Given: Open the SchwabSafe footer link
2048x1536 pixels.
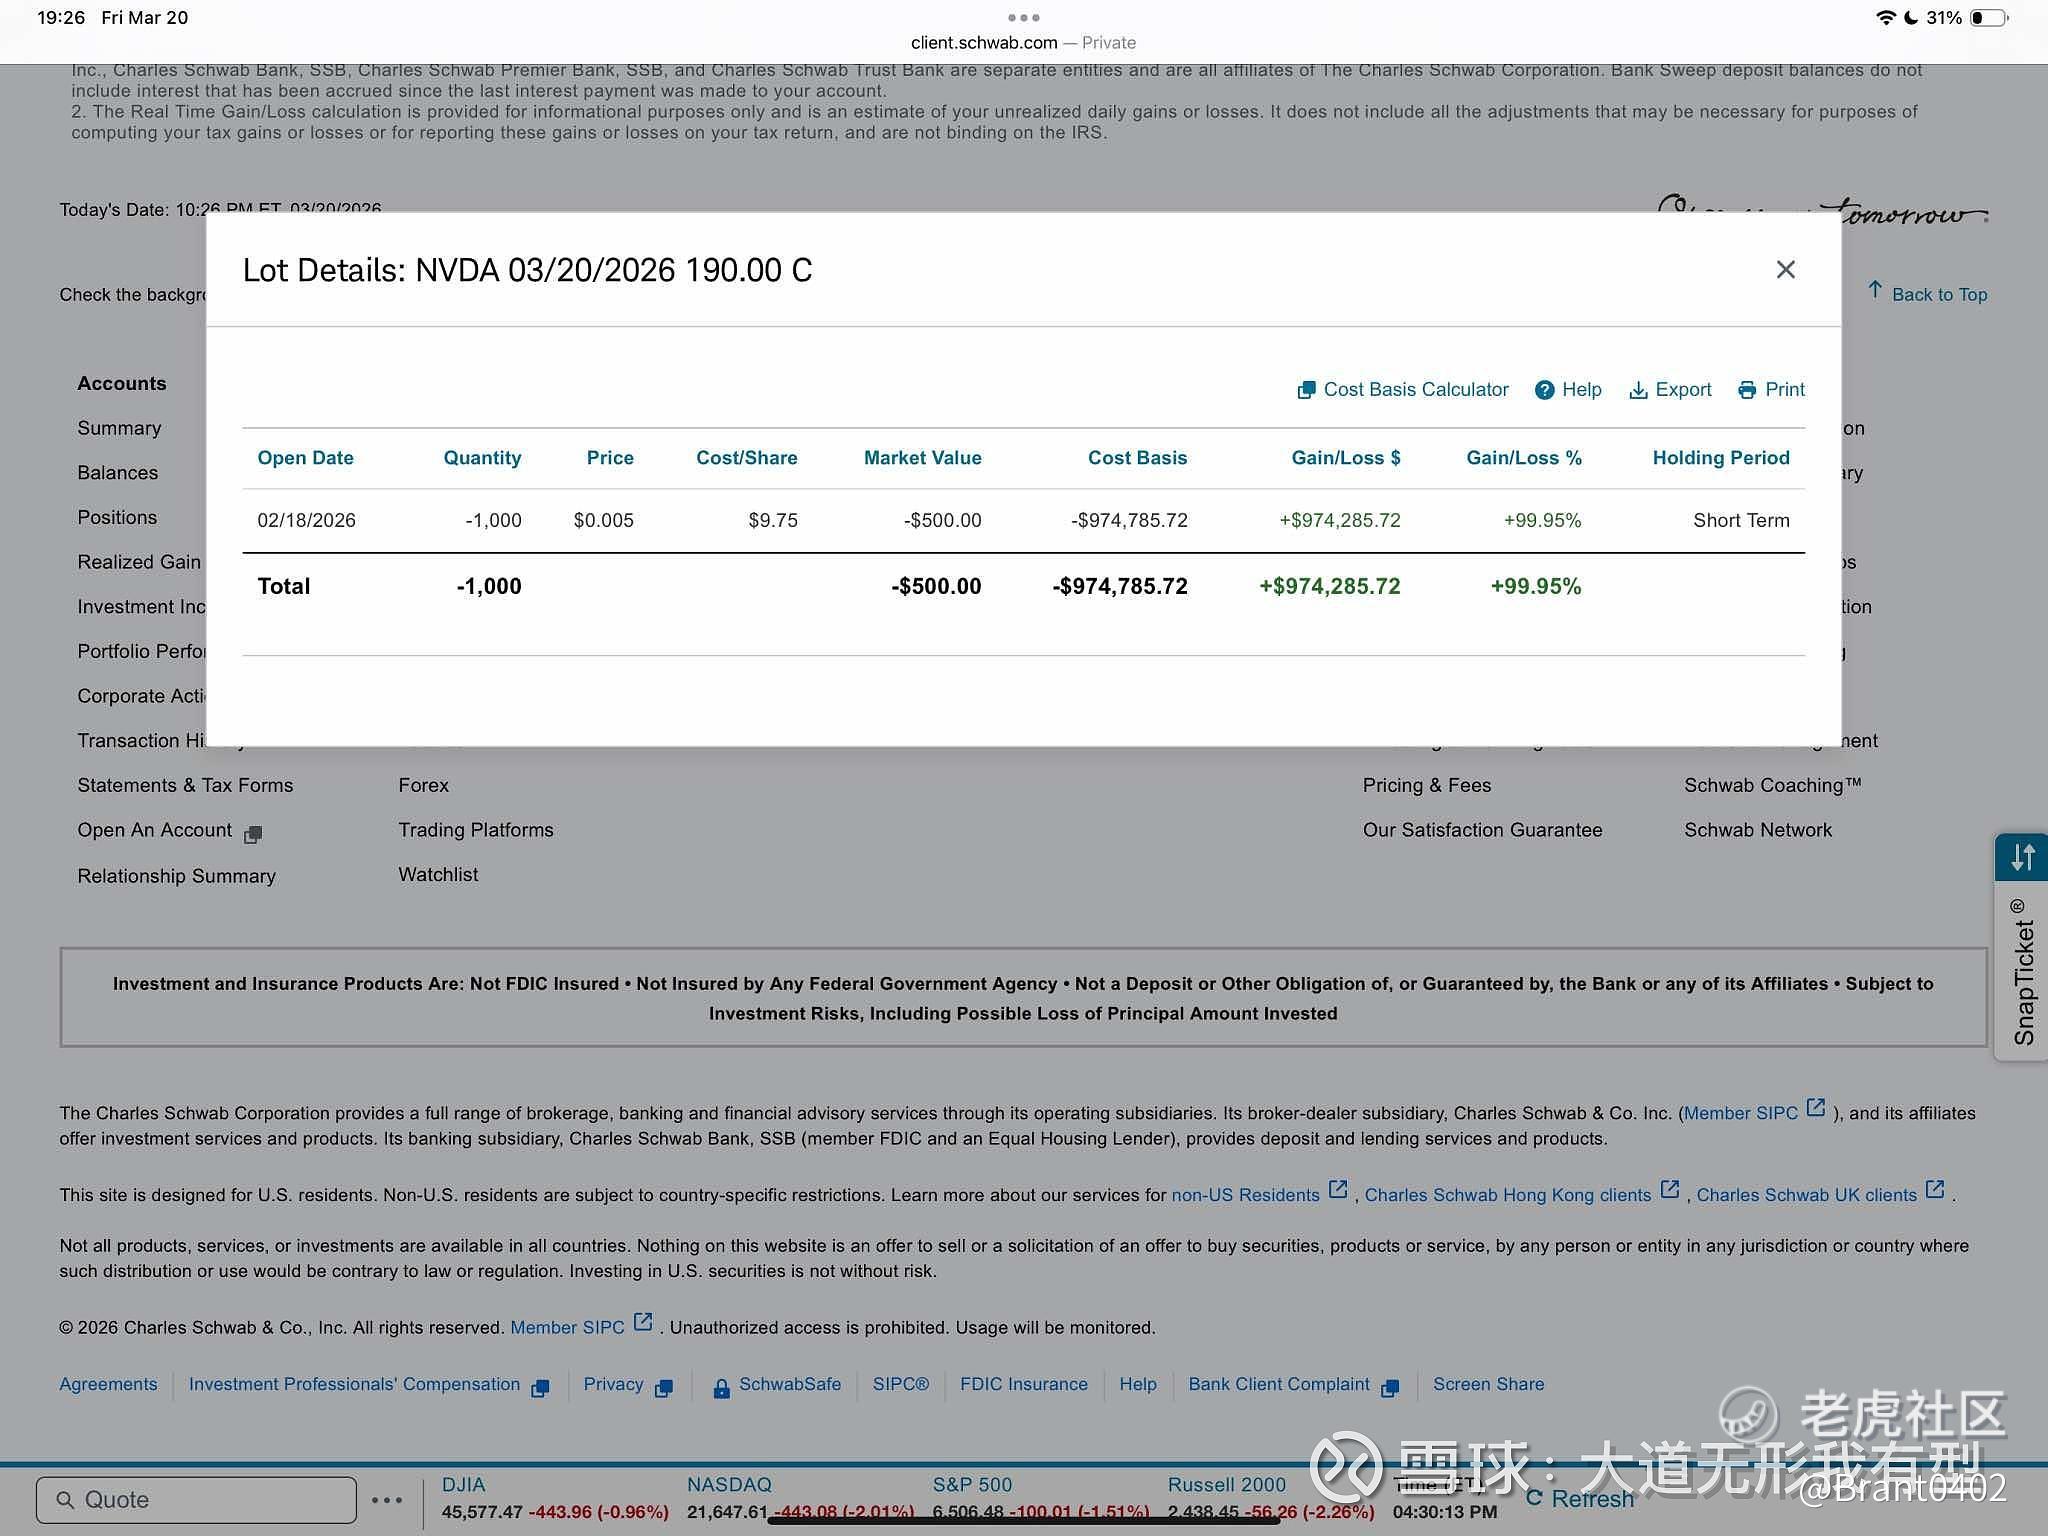Looking at the screenshot, I should coord(789,1385).
